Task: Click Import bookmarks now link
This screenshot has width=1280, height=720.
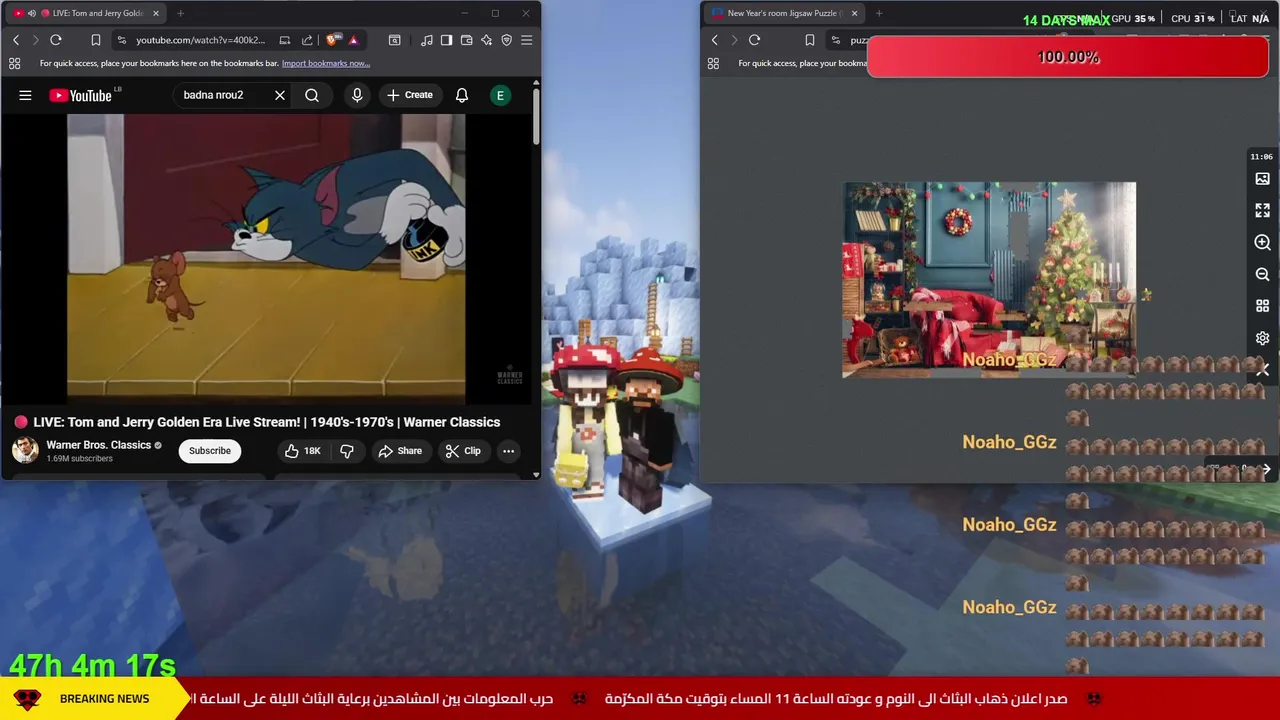Action: tap(326, 63)
